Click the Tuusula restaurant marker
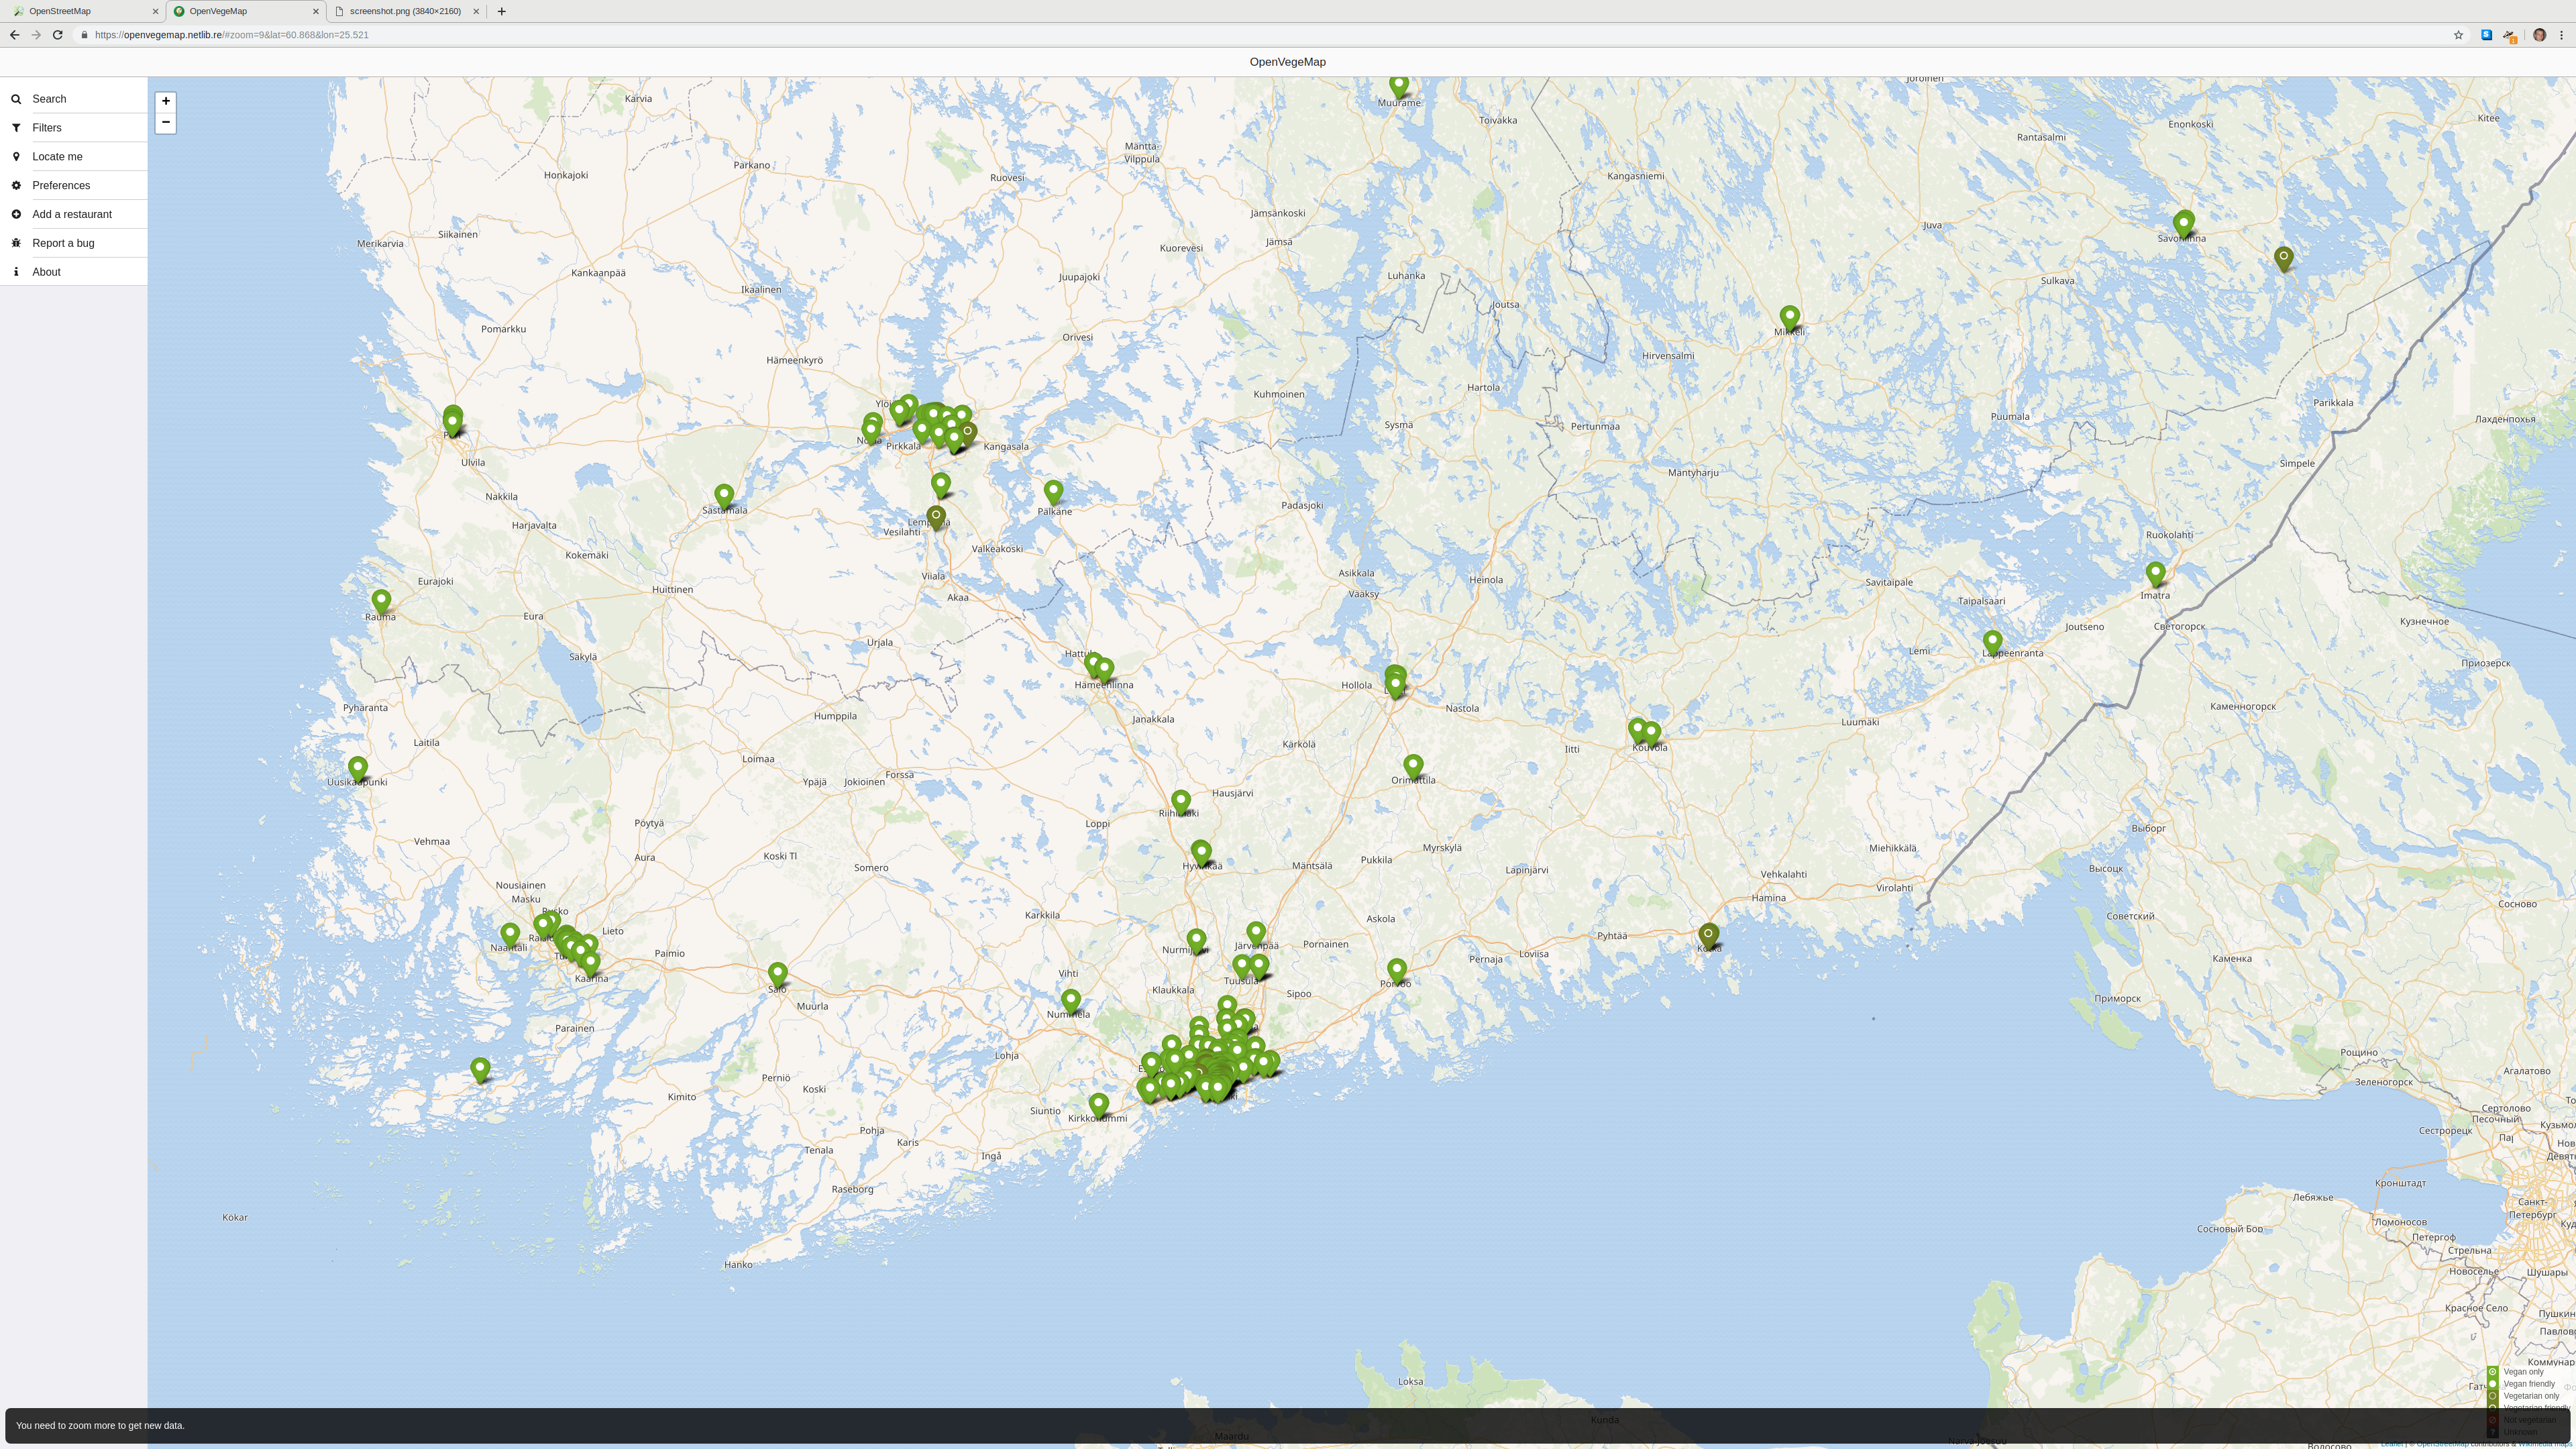Image resolution: width=2576 pixels, height=1449 pixels. pyautogui.click(x=1242, y=967)
